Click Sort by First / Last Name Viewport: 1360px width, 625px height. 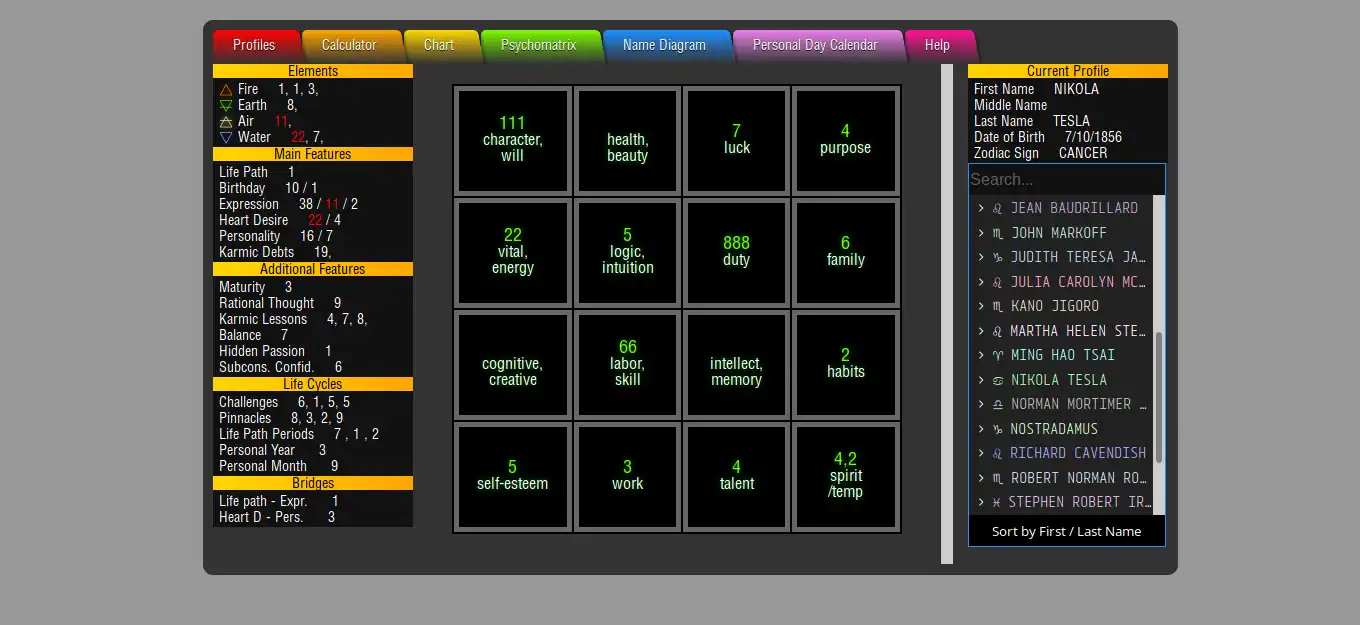1066,531
